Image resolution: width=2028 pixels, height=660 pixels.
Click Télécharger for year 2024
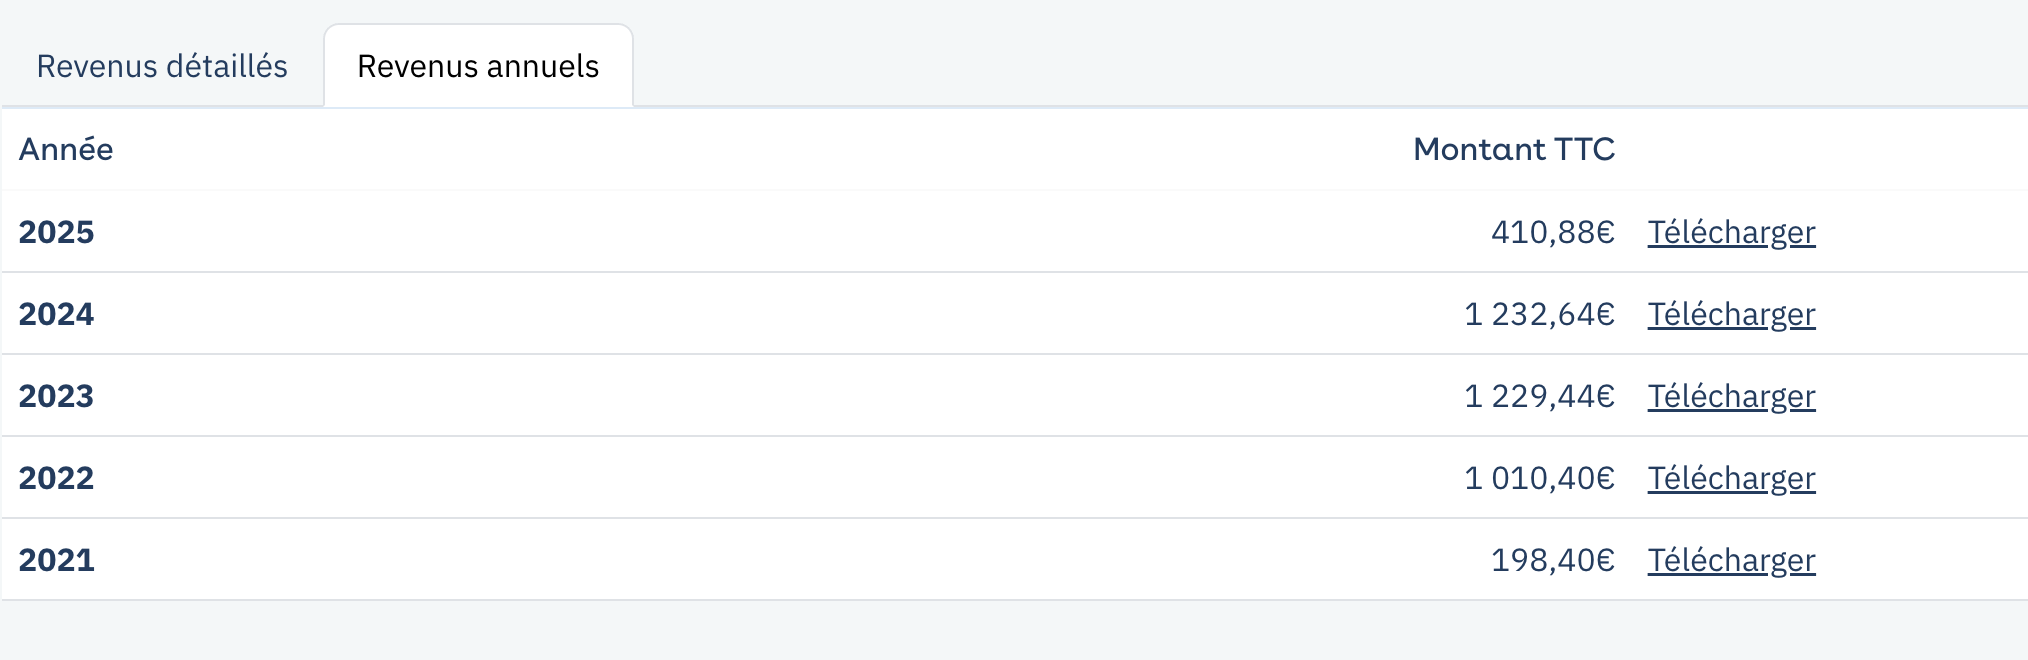1731,314
